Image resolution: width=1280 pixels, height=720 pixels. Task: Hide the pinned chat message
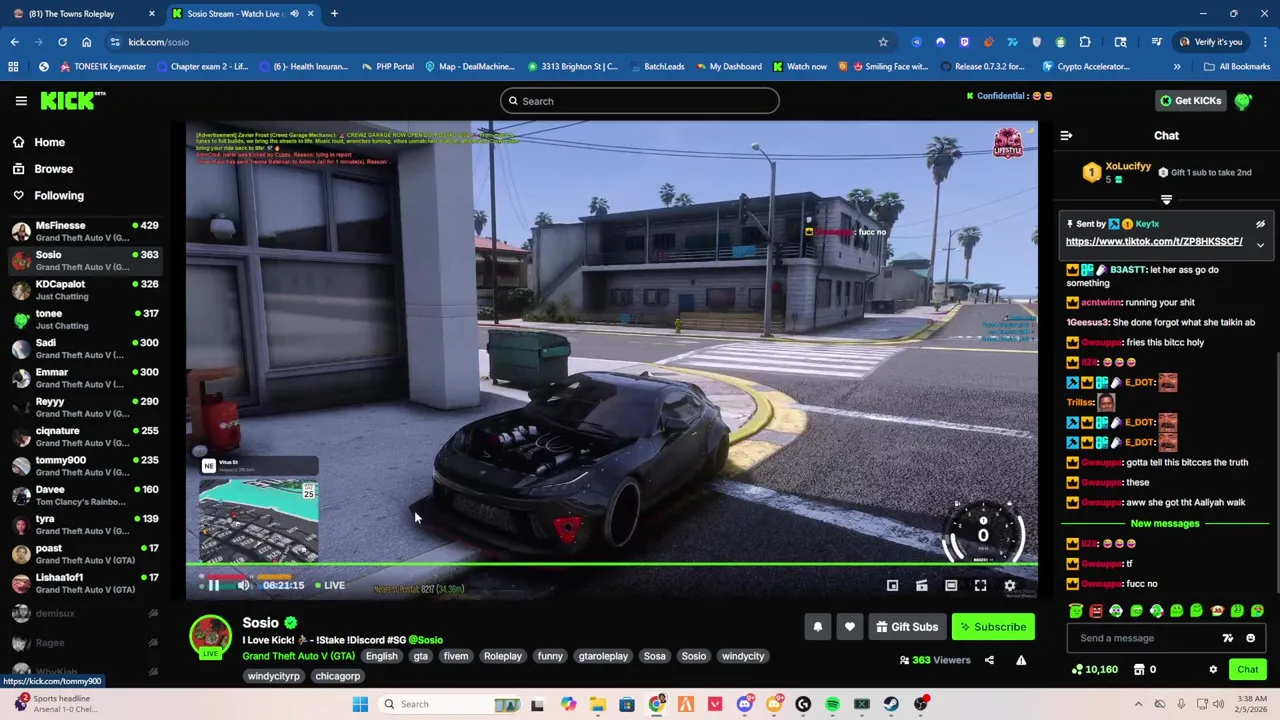pos(1260,224)
